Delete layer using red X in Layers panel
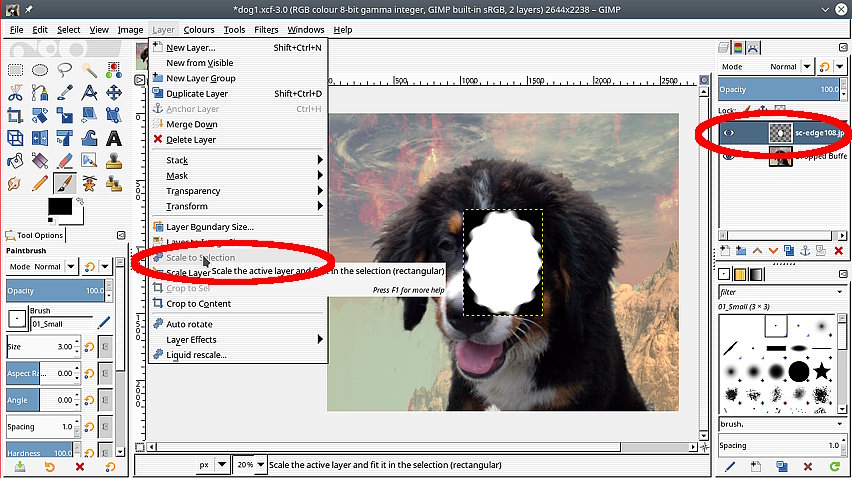Screen dimensions: 852x478 (838, 250)
